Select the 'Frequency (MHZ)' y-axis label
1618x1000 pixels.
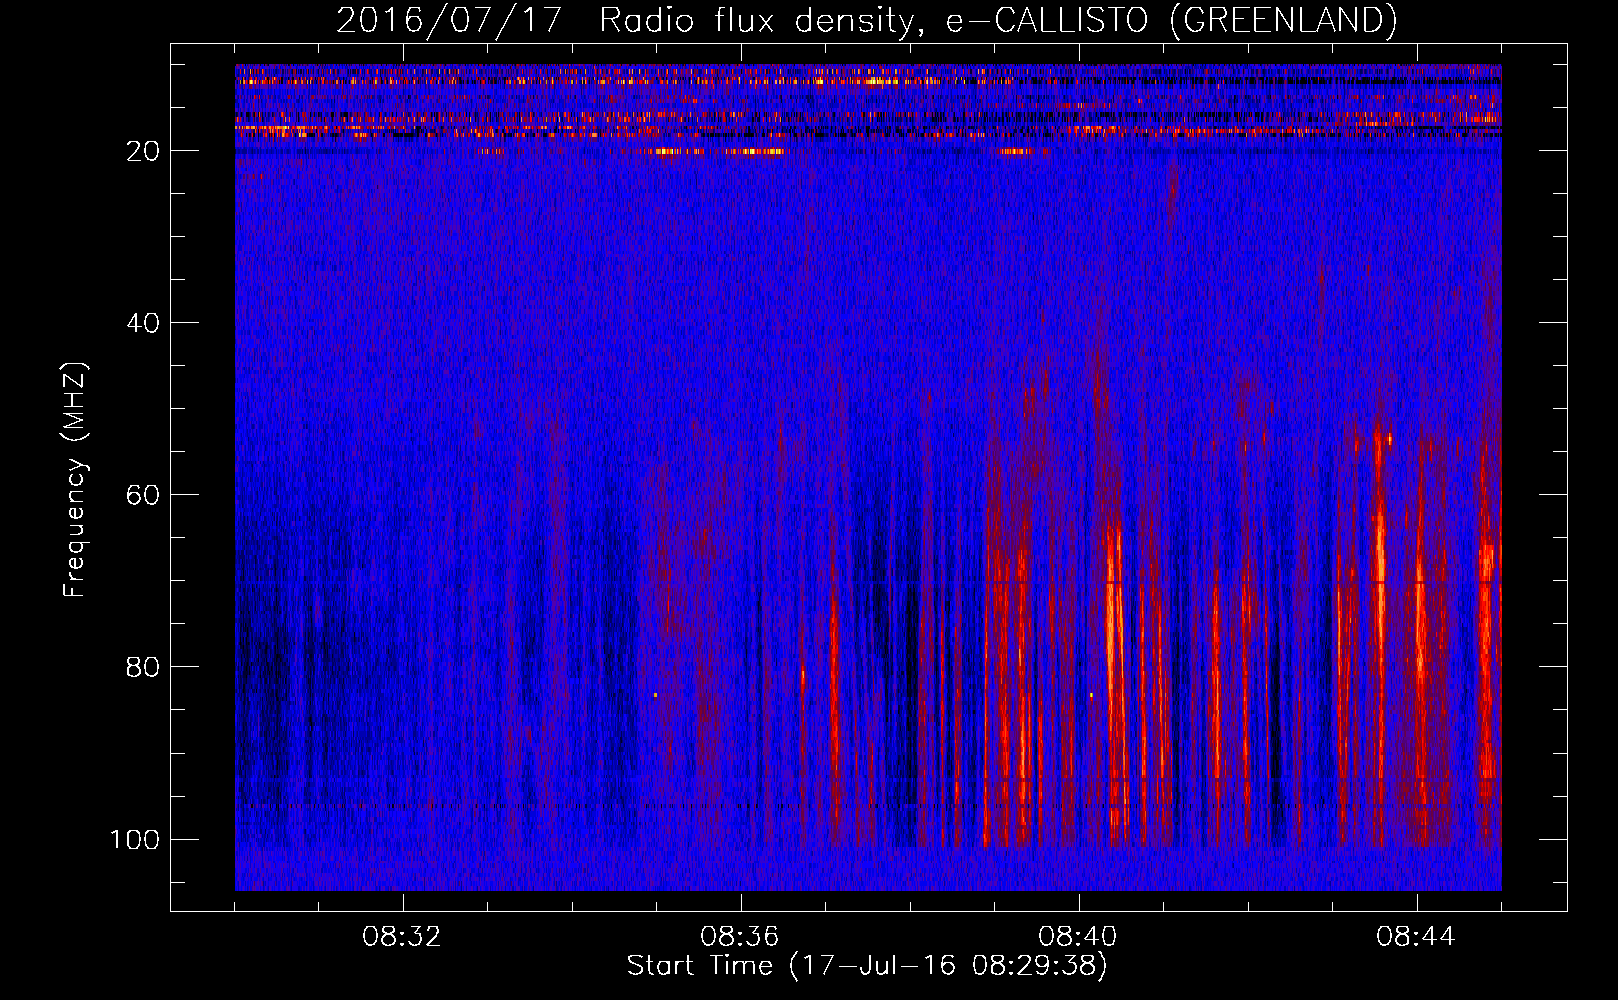coord(76,479)
